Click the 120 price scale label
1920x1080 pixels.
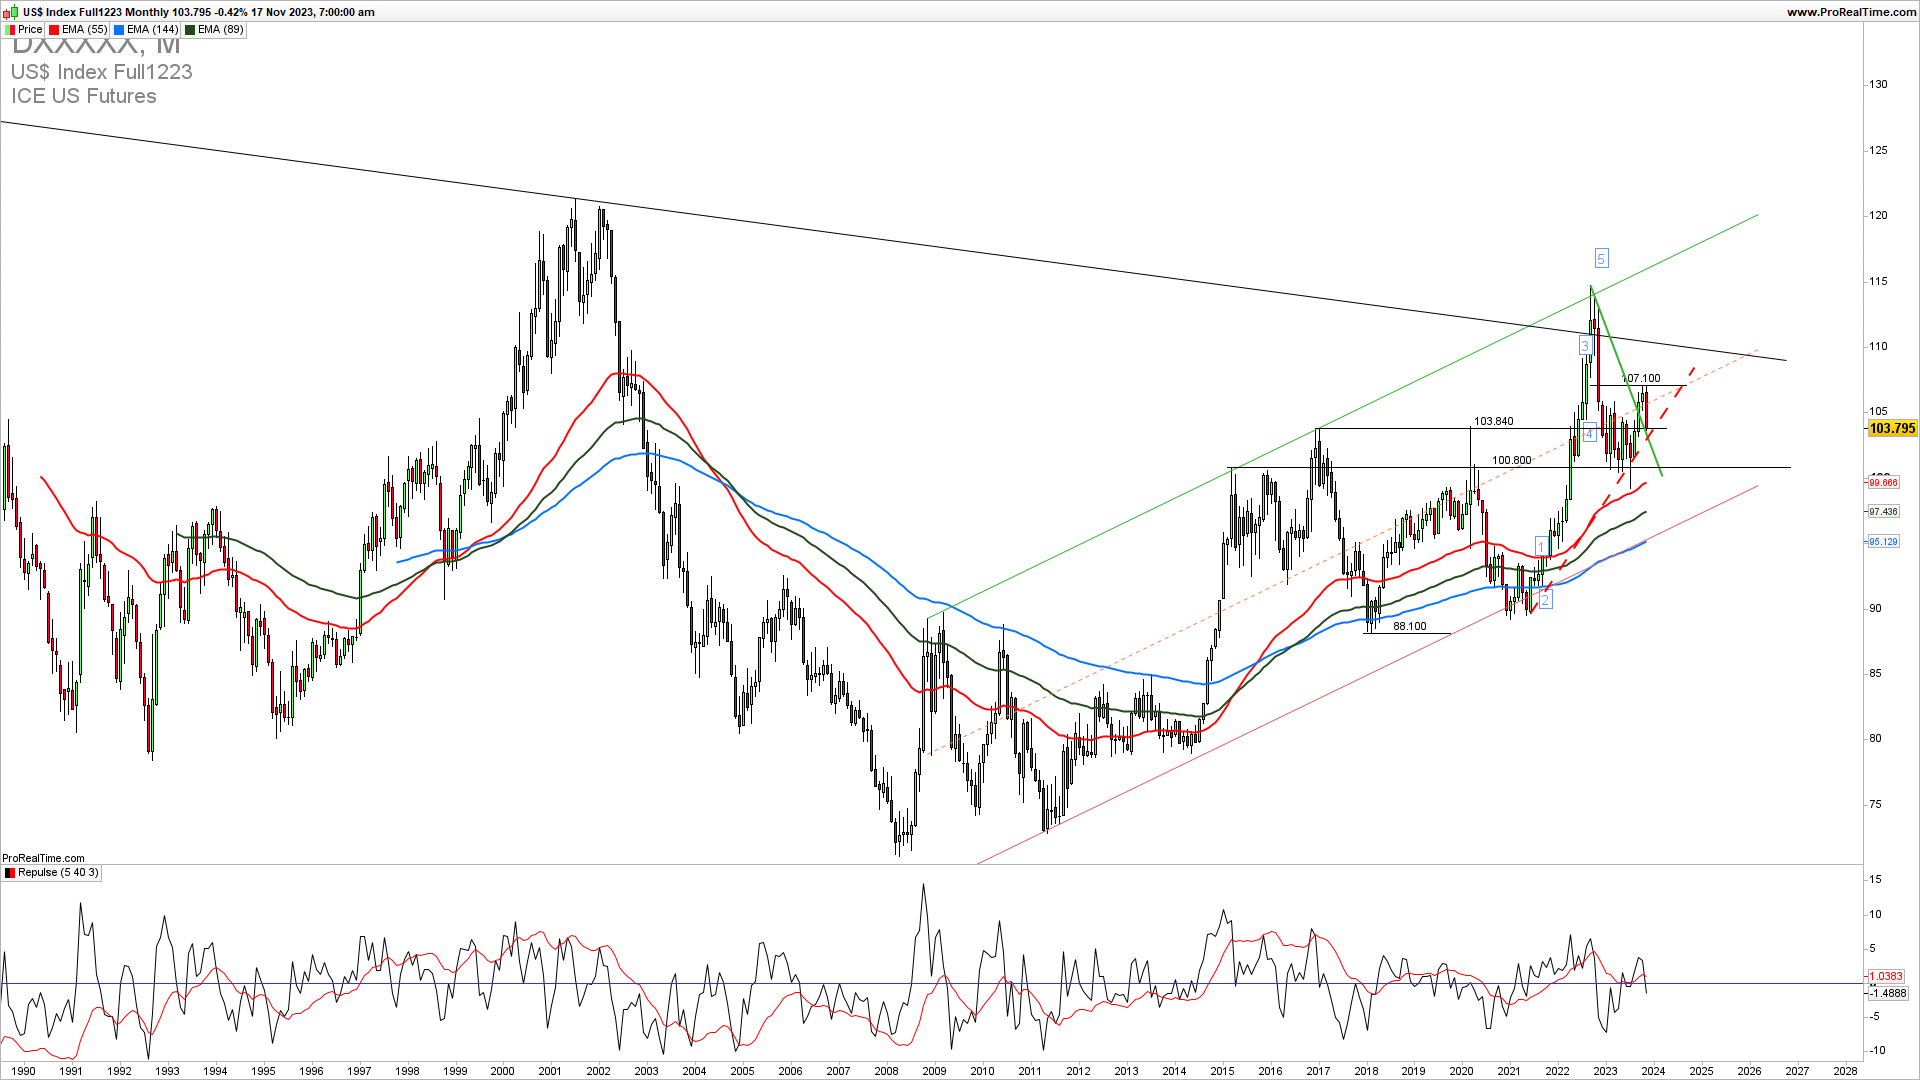pos(1878,215)
